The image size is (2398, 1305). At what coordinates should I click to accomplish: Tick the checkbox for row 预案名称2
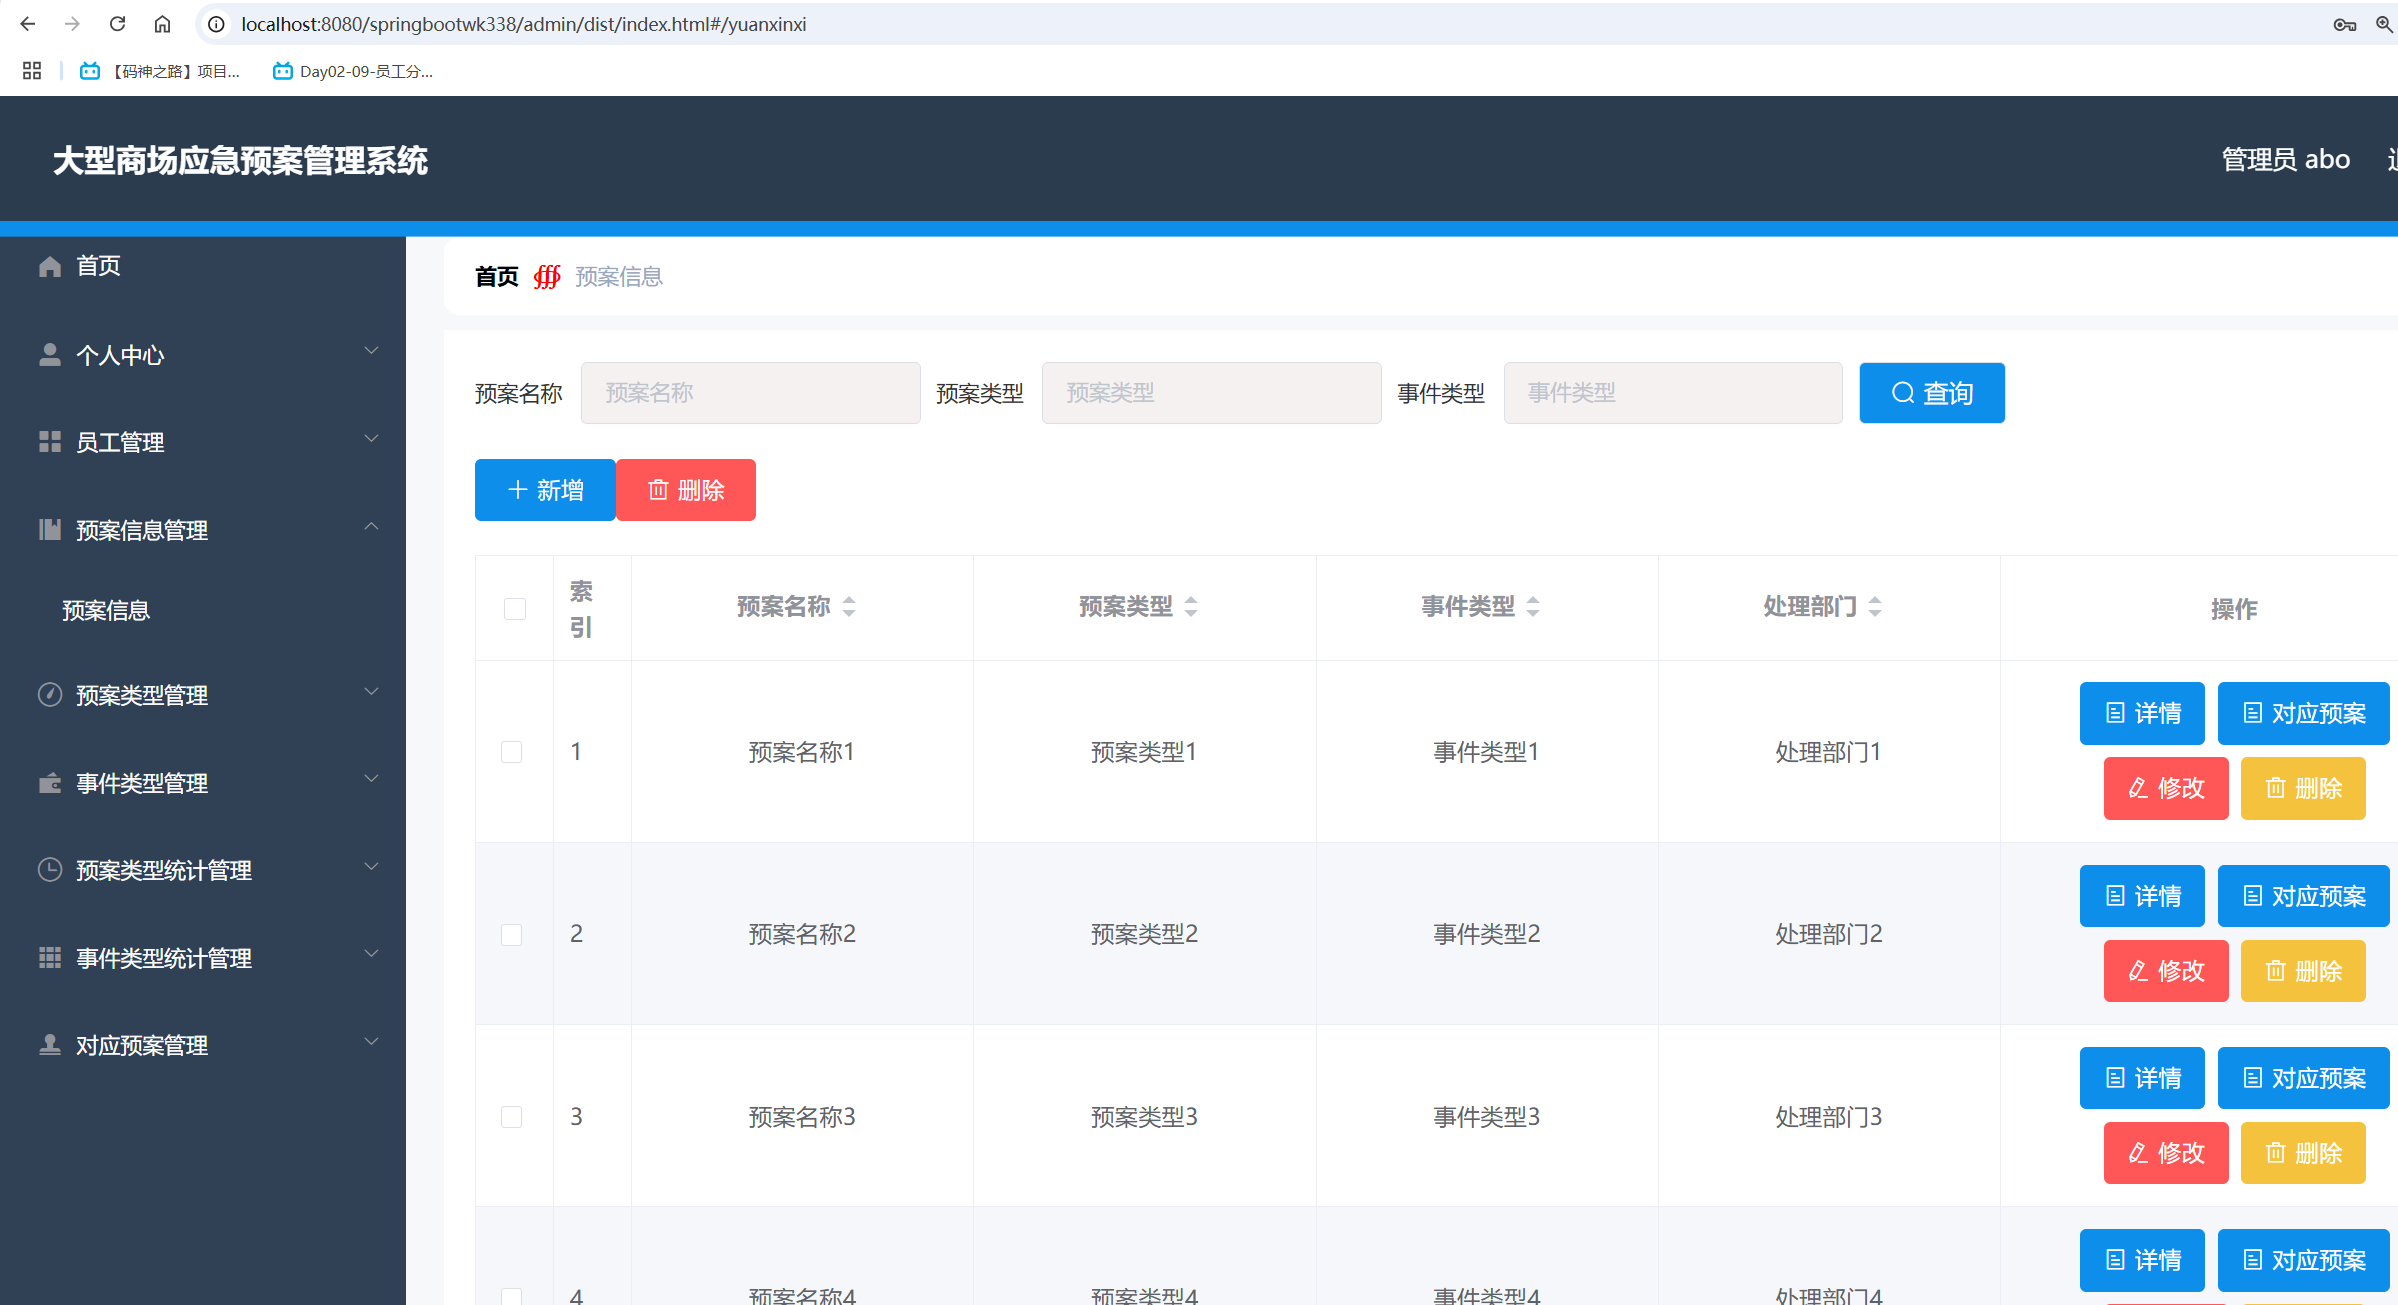[512, 934]
